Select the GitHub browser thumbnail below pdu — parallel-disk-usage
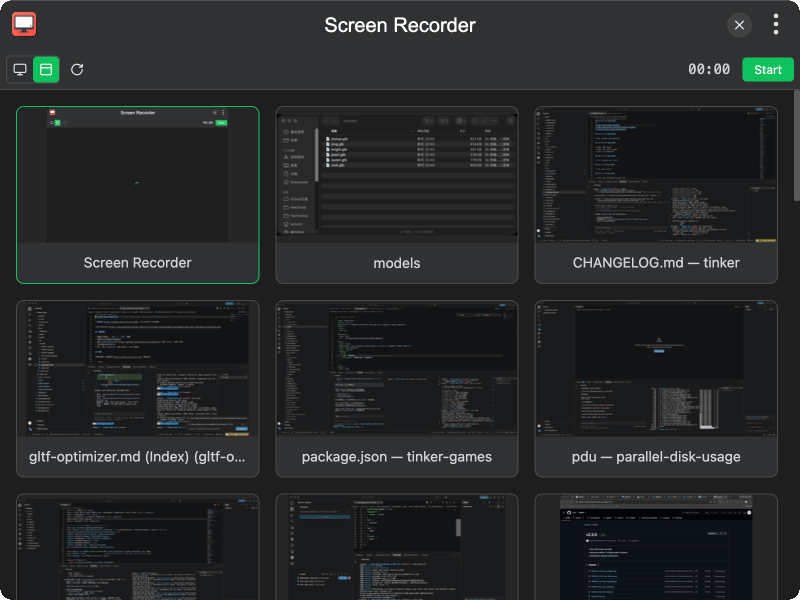This screenshot has height=600, width=800. (656, 547)
